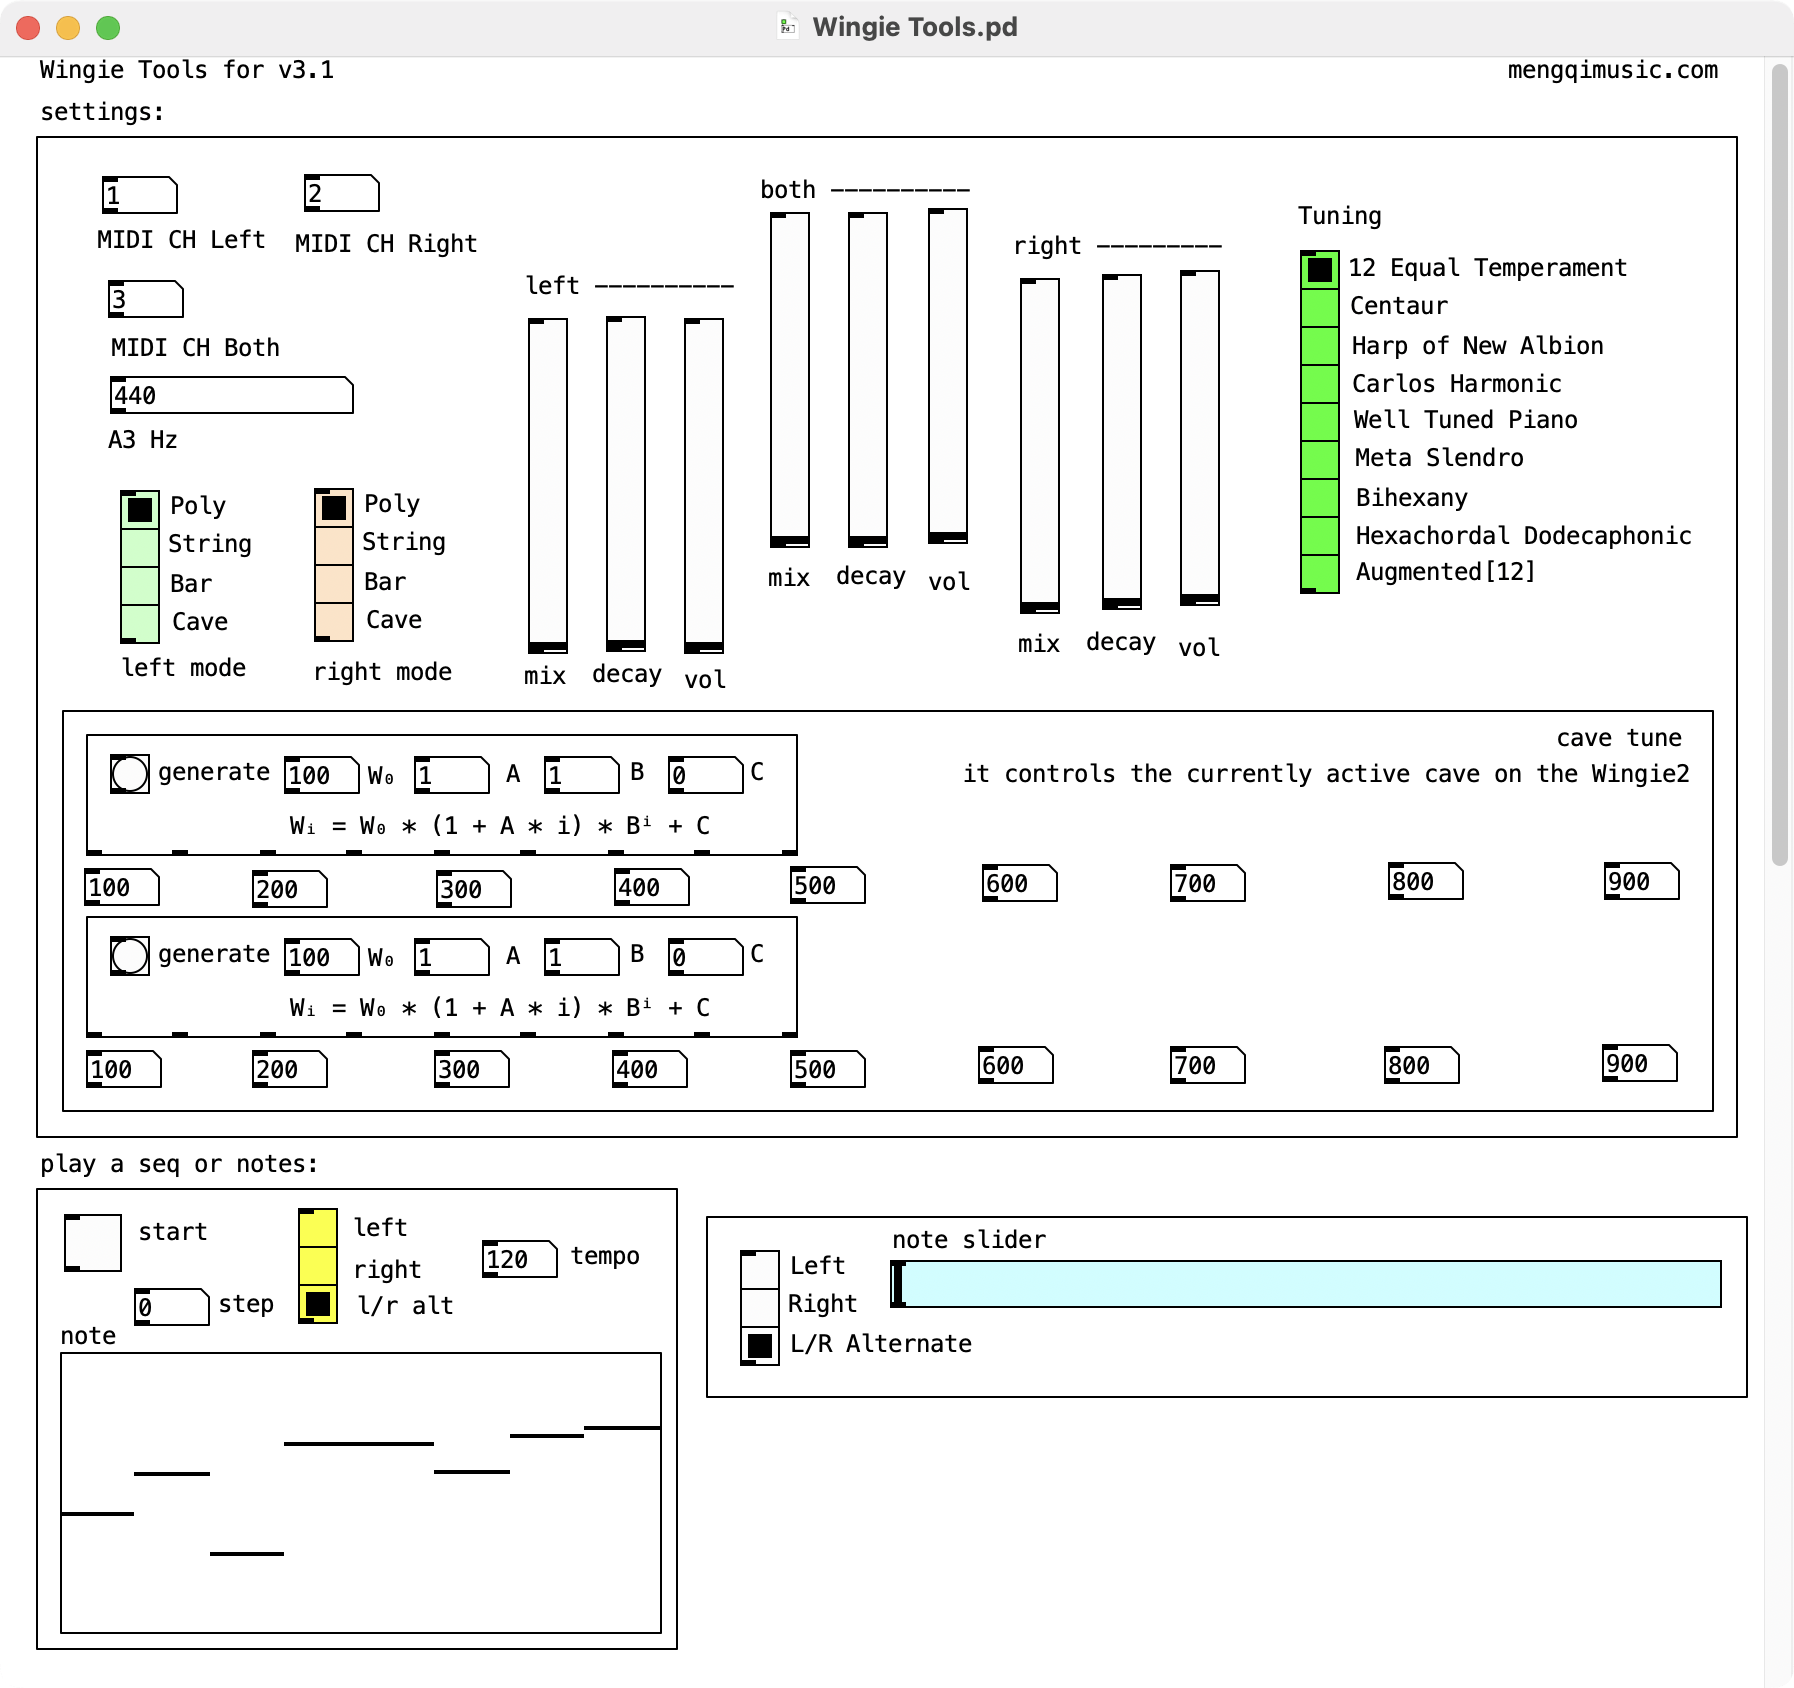Click second cave row 700 box
Viewport: 1794px width, 1688px height.
point(1208,1065)
